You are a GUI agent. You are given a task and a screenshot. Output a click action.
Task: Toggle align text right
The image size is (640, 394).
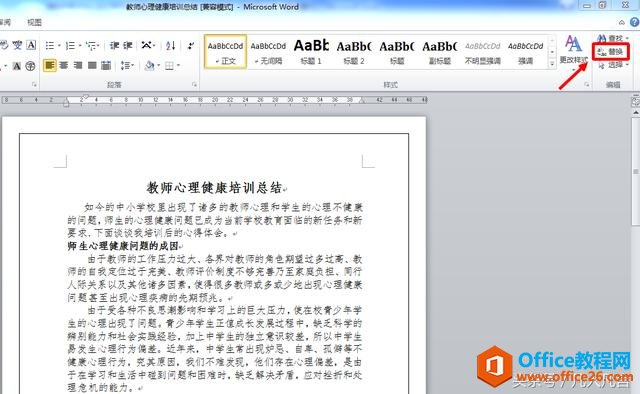tap(78, 65)
